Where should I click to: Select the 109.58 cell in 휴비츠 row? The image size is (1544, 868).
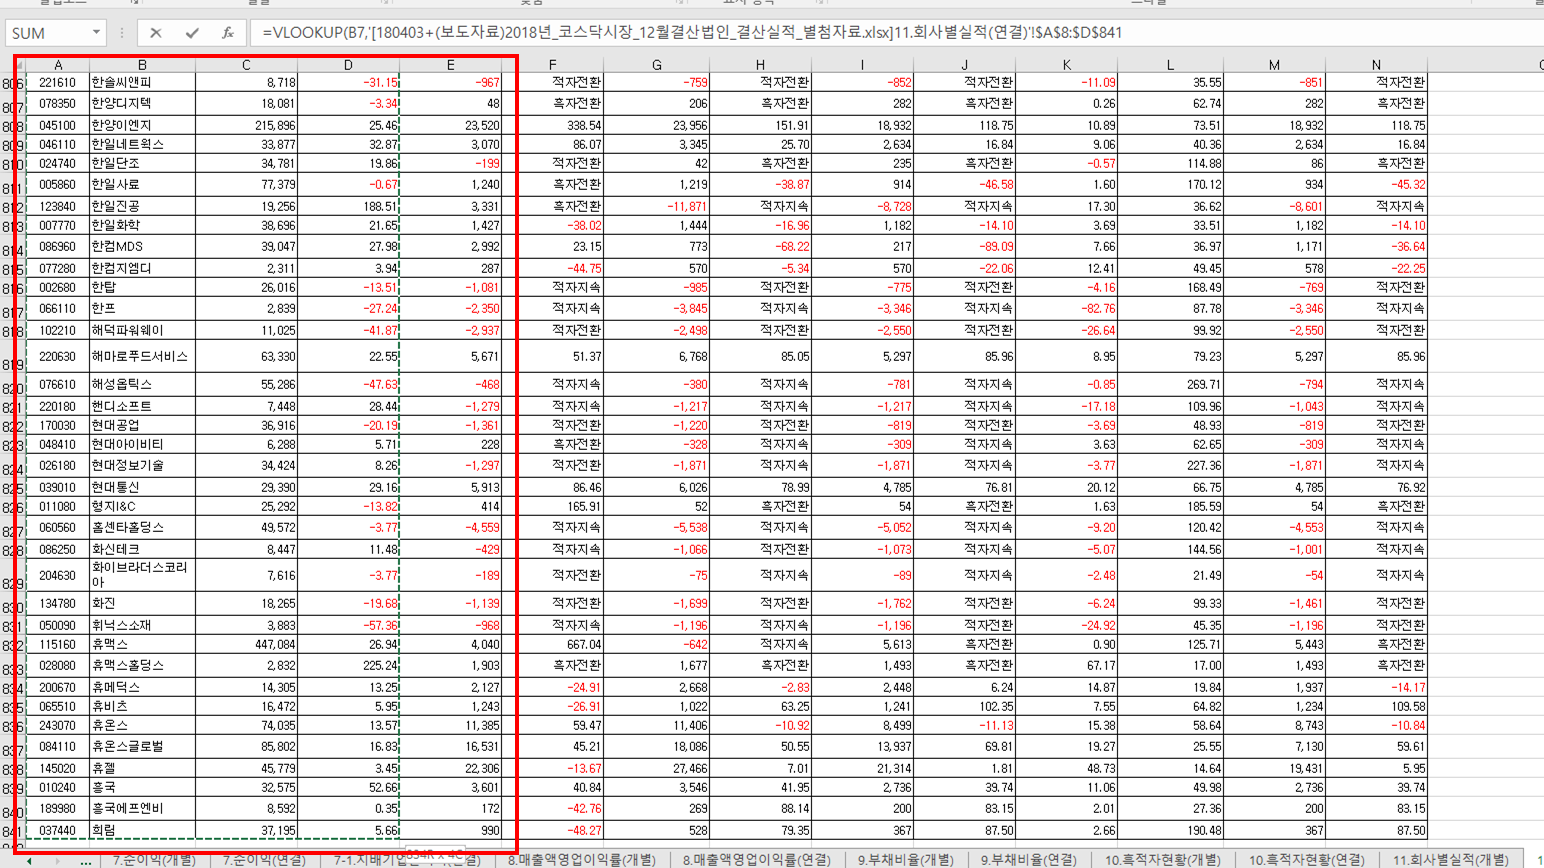point(1376,706)
